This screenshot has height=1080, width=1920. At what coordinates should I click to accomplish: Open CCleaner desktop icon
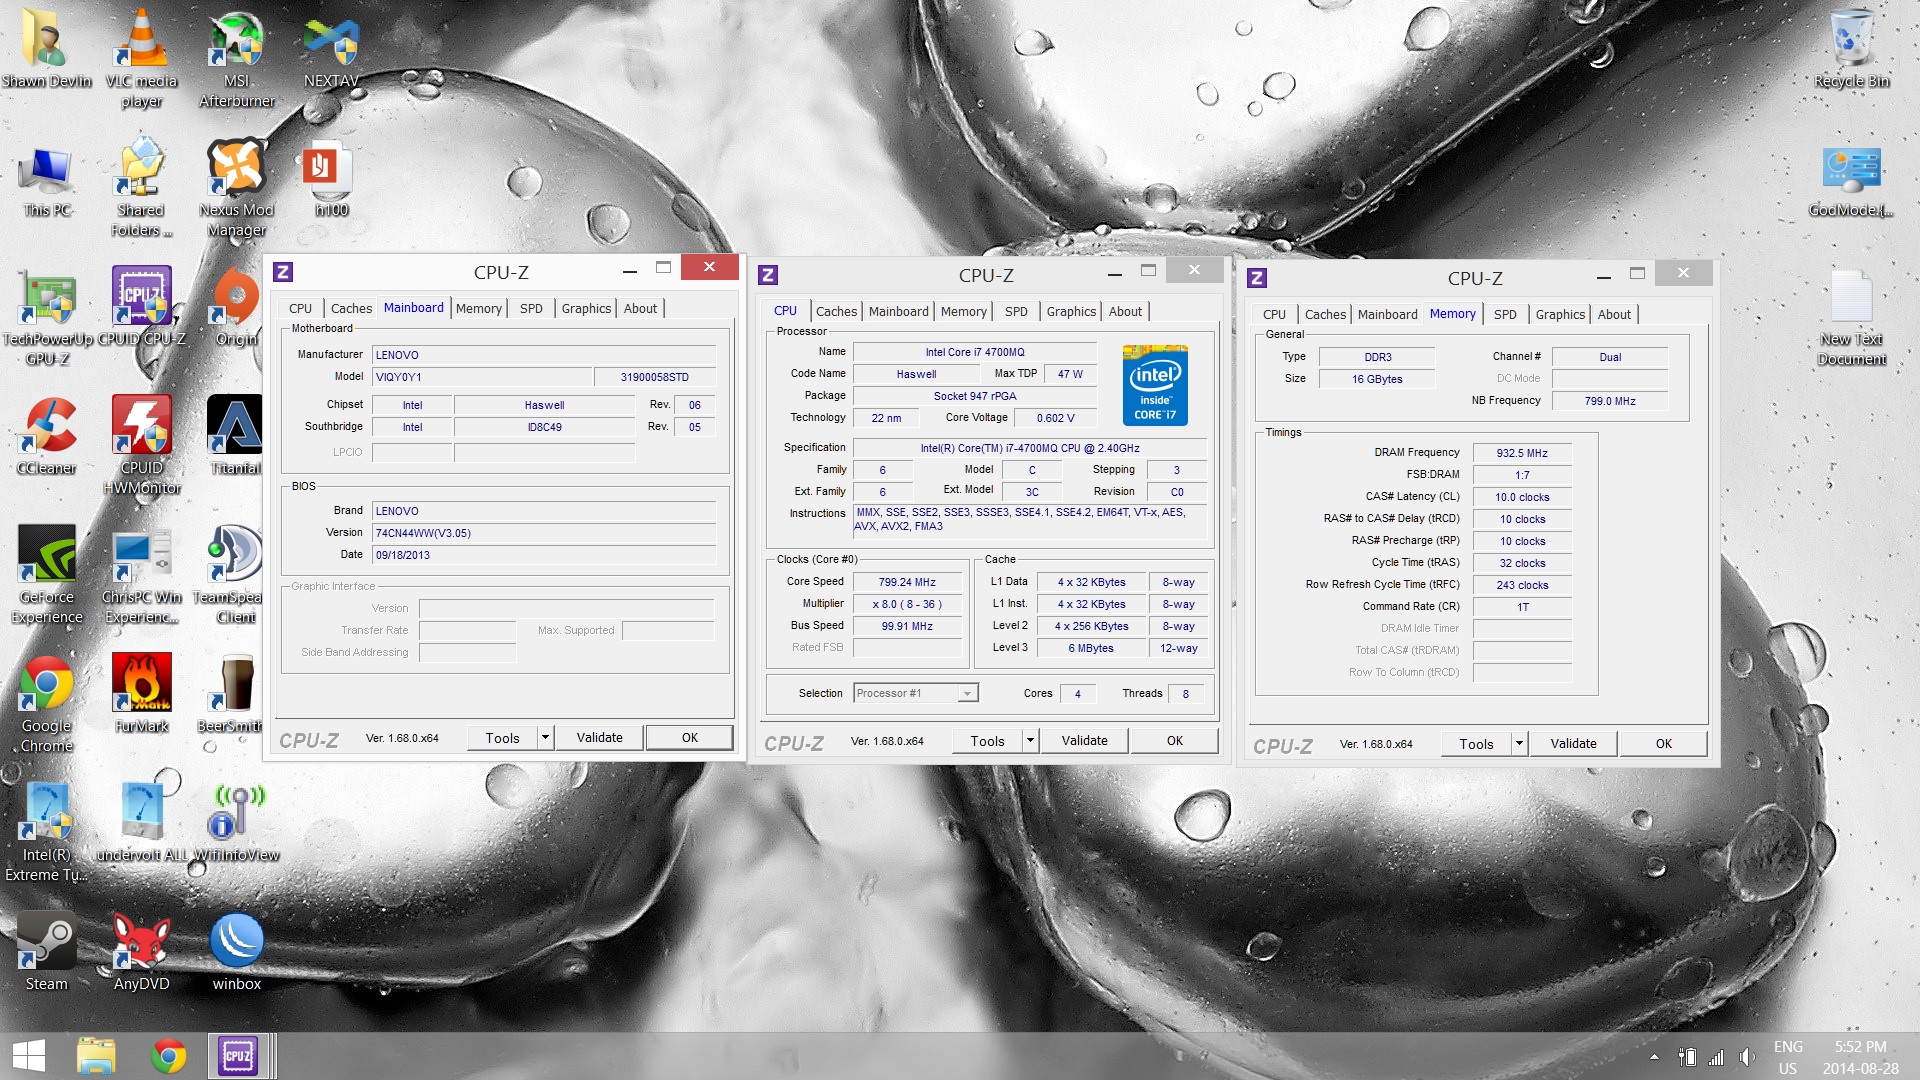(47, 436)
